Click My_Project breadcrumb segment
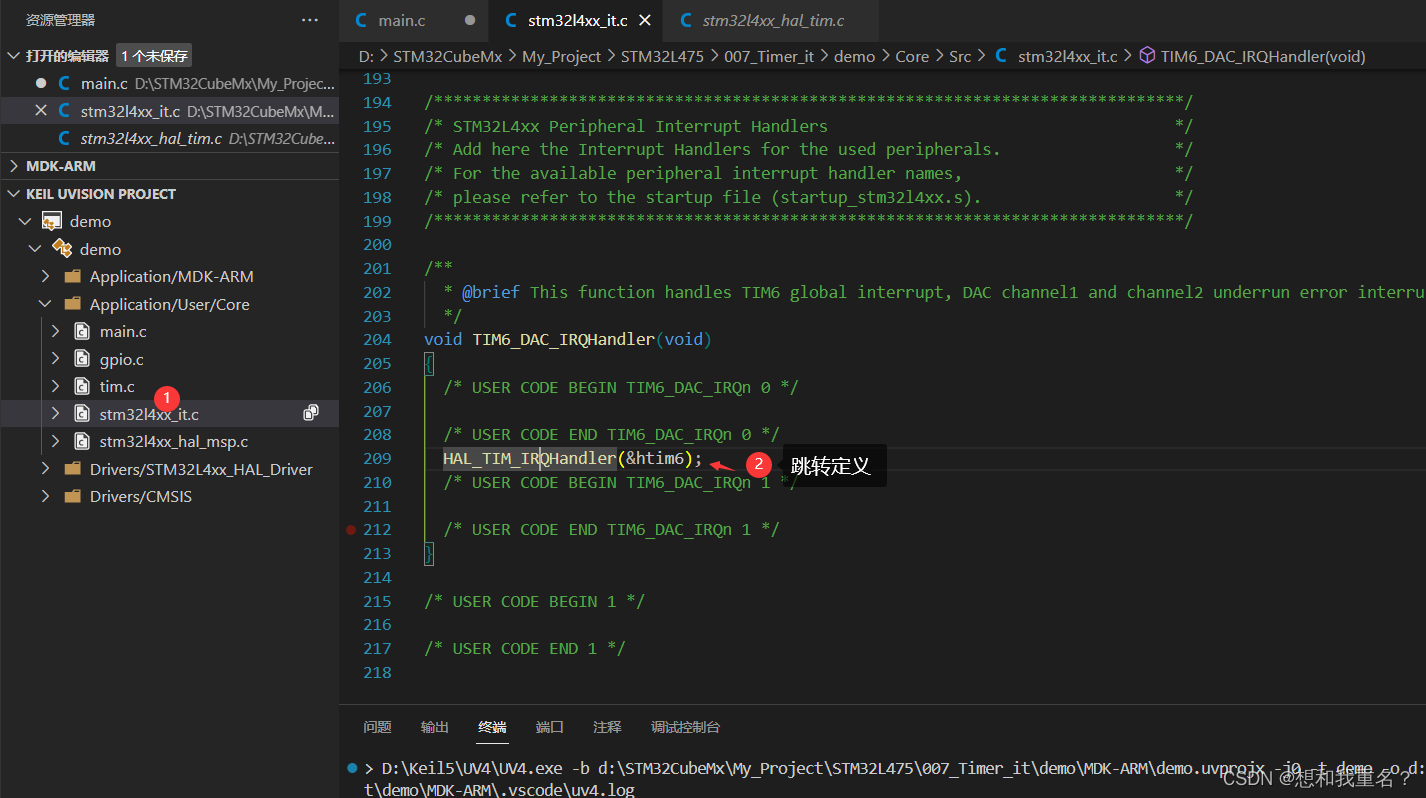1426x798 pixels. (x=561, y=57)
